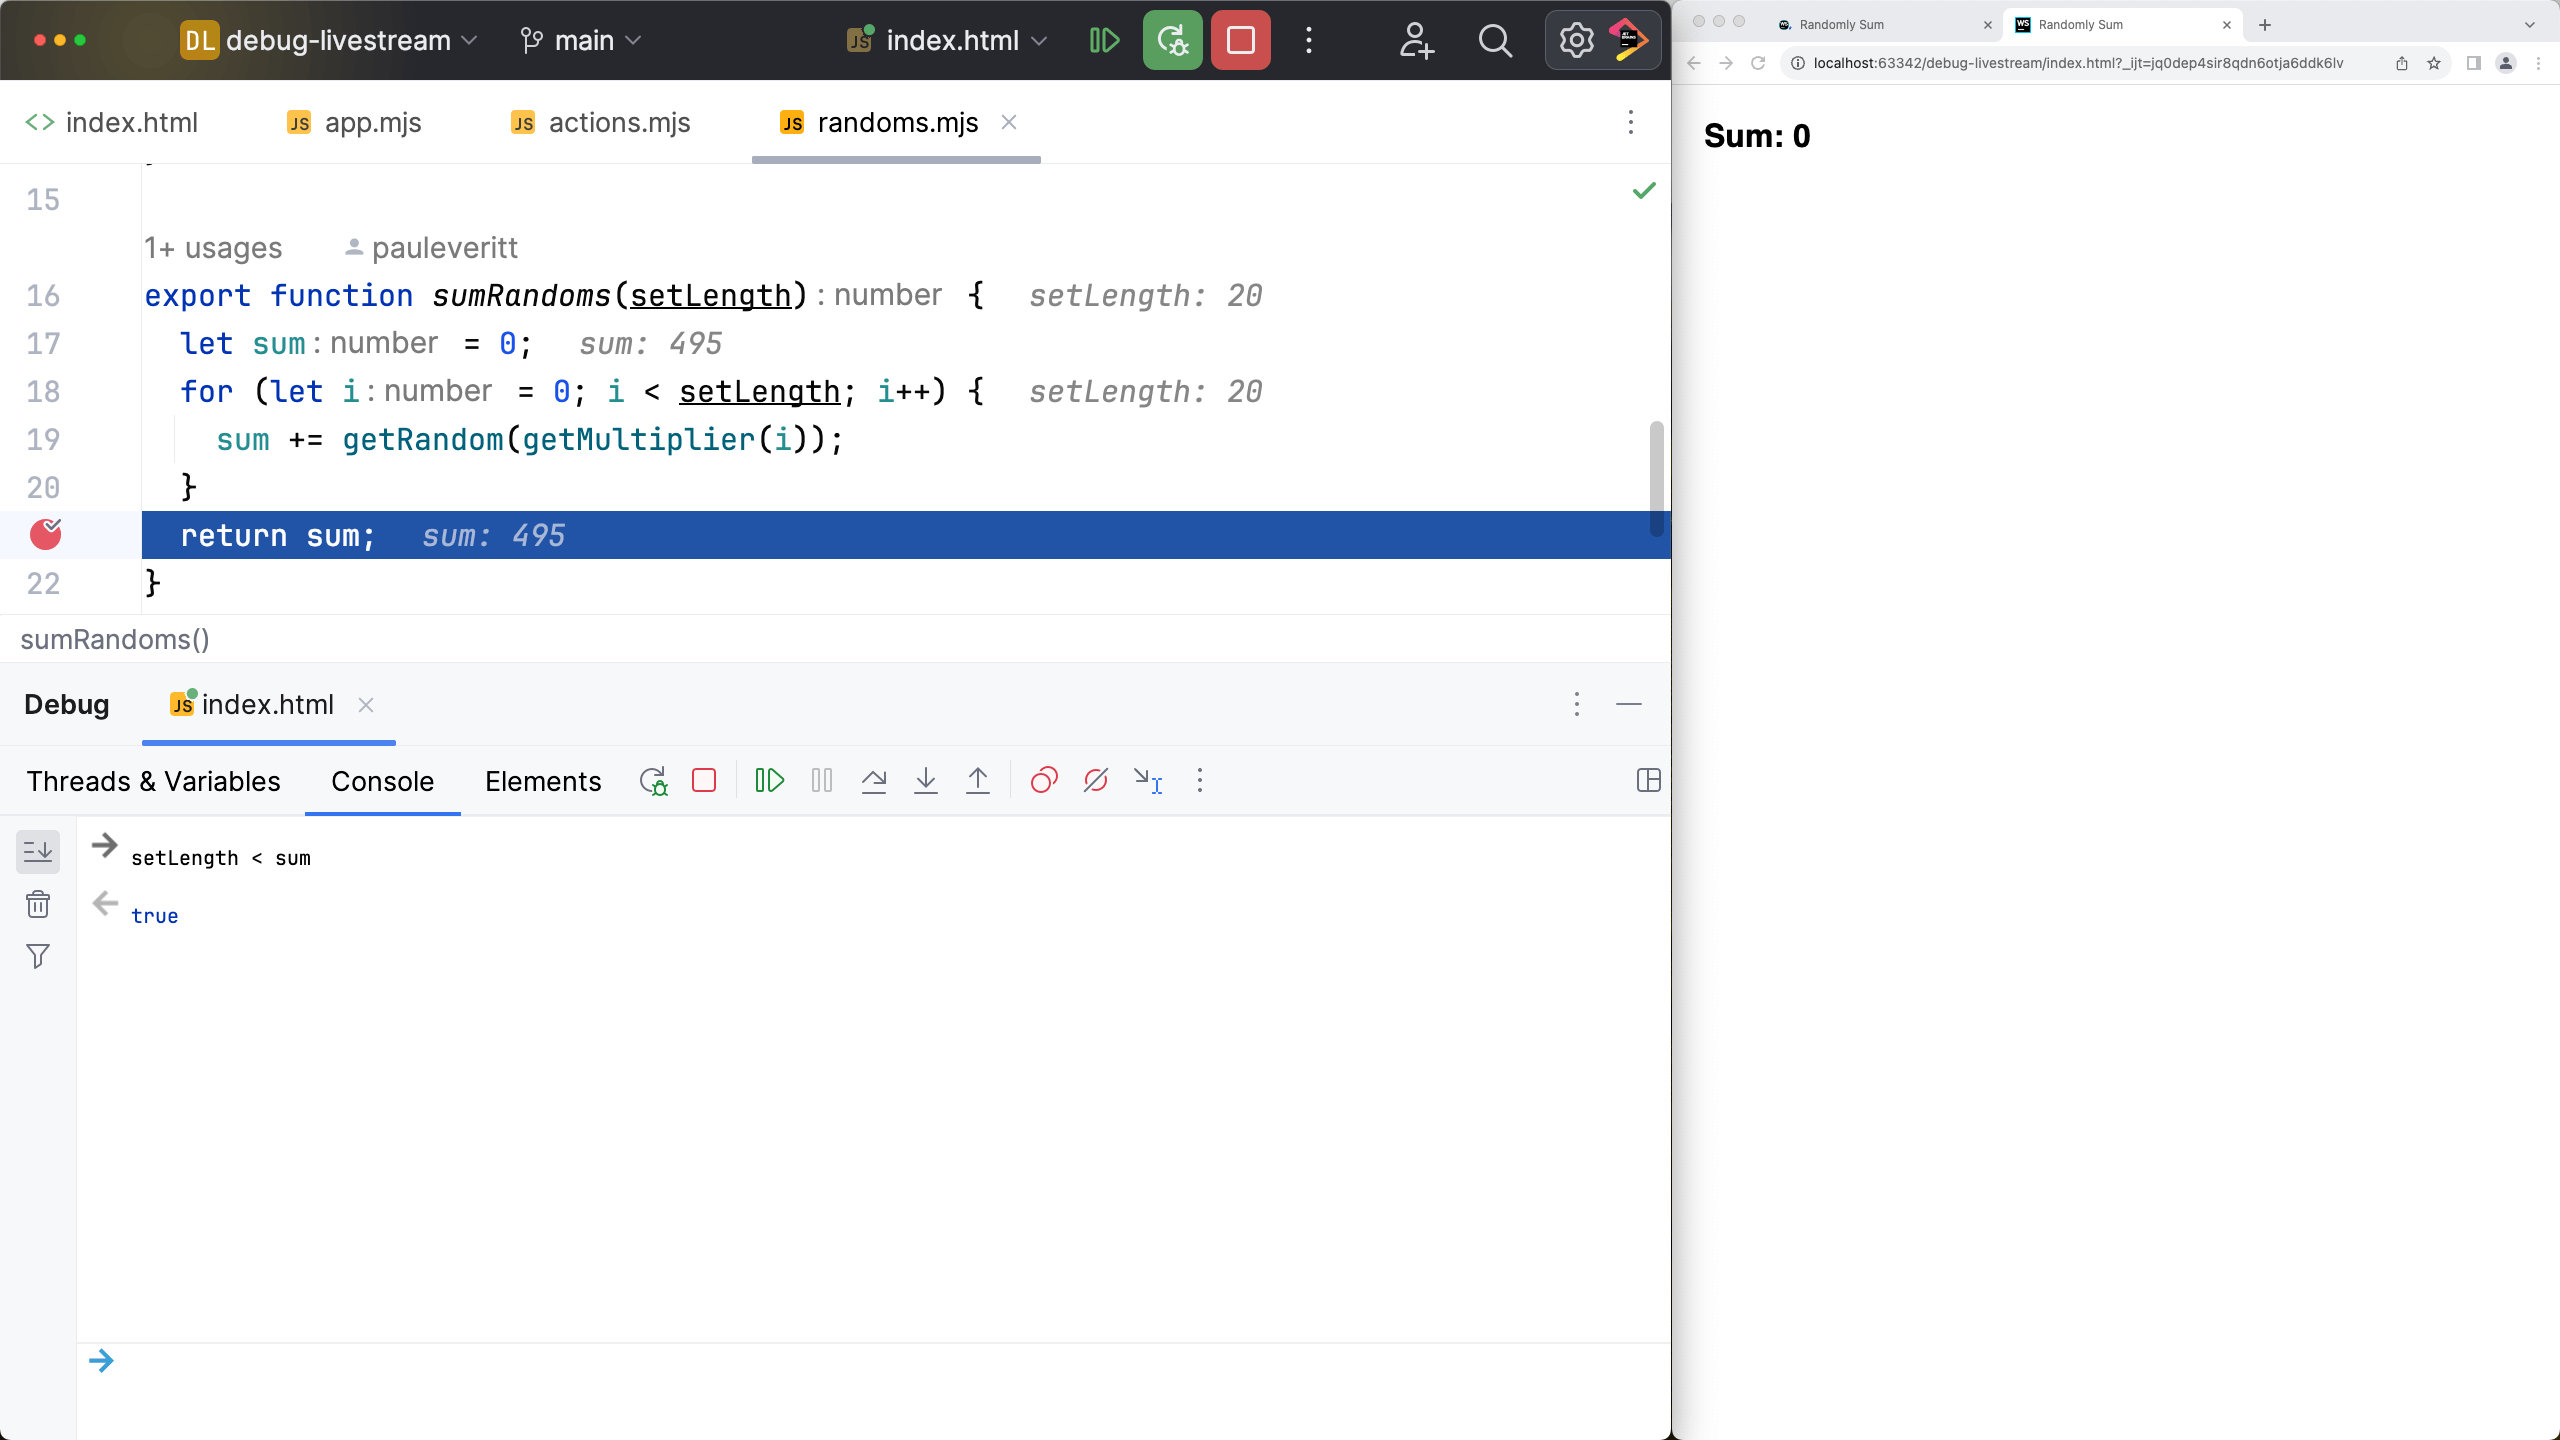This screenshot has height=1440, width=2560.
Task: Click the stop debugging icon
Action: (705, 781)
